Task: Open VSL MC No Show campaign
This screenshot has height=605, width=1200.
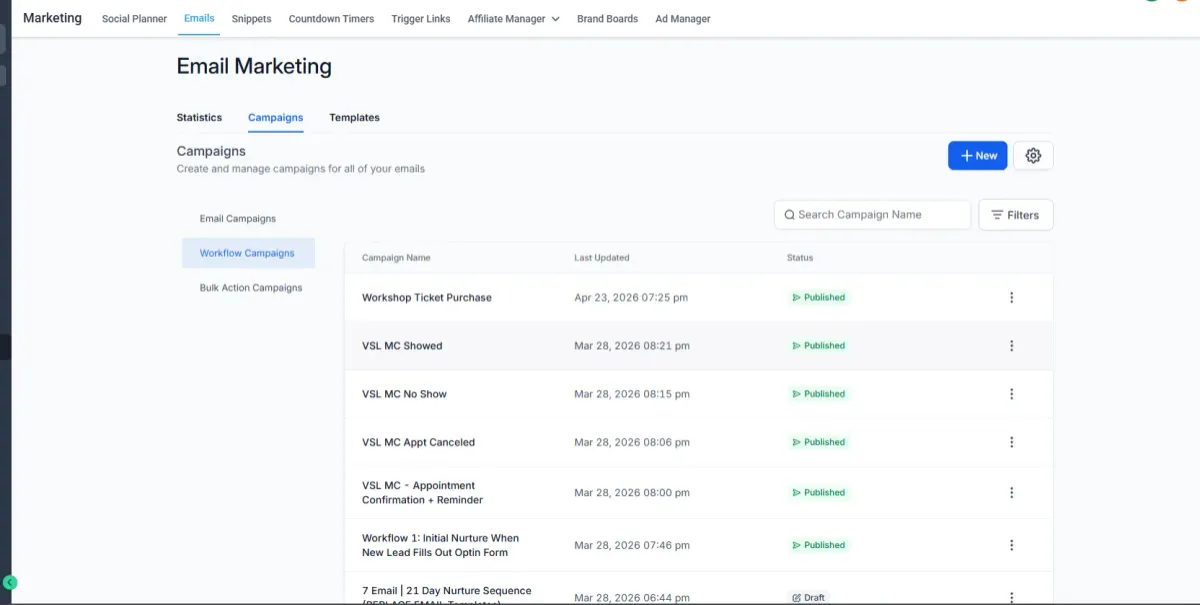Action: pyautogui.click(x=404, y=394)
